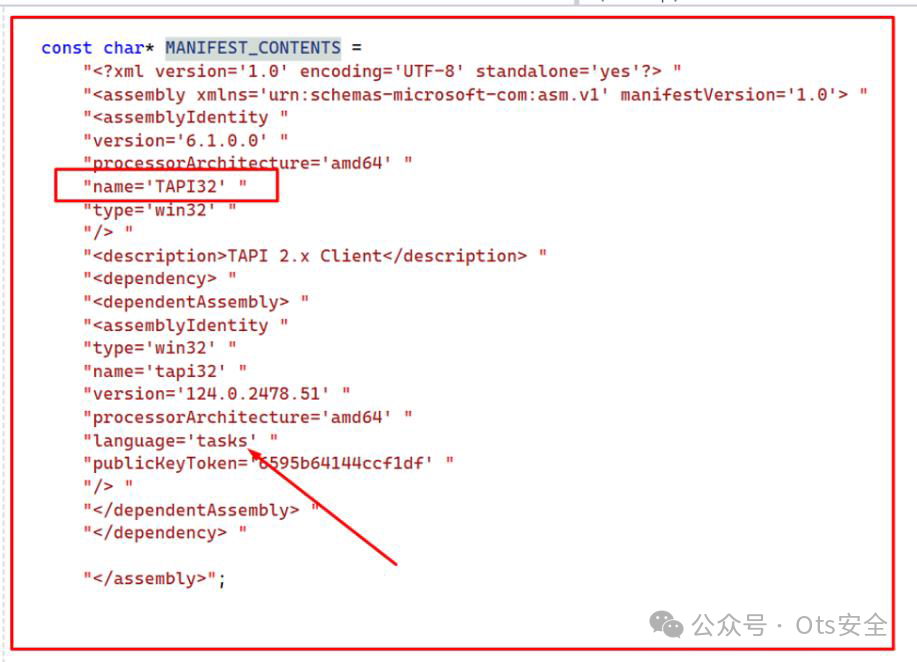
Task: Click the language='tasks' line
Action: tap(180, 440)
